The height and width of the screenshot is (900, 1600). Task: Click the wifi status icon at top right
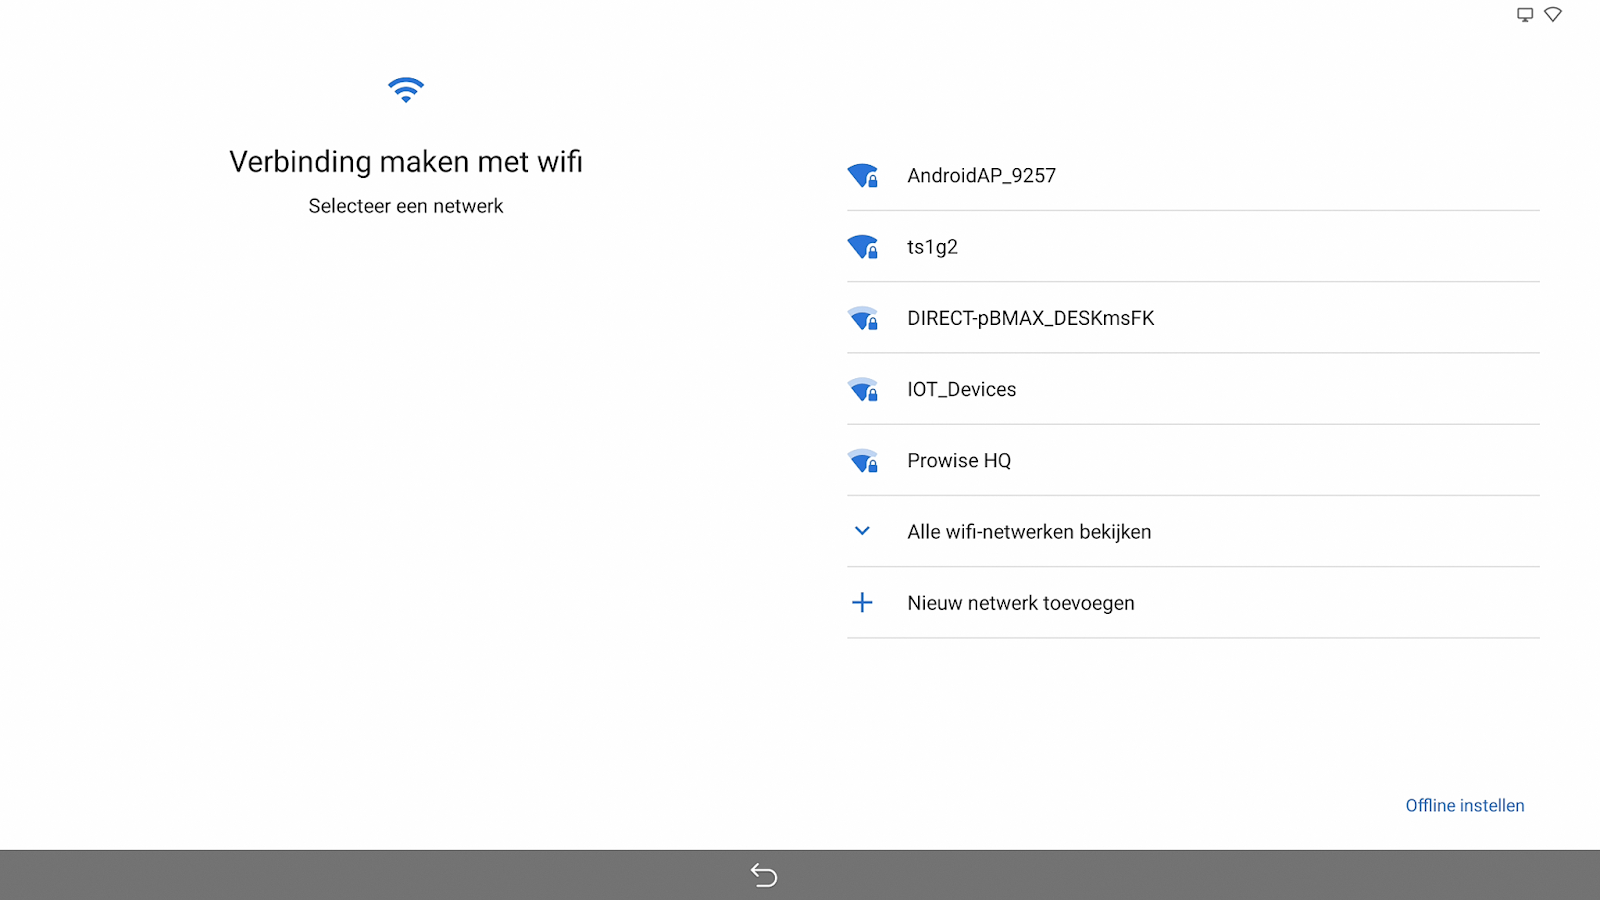(1553, 15)
